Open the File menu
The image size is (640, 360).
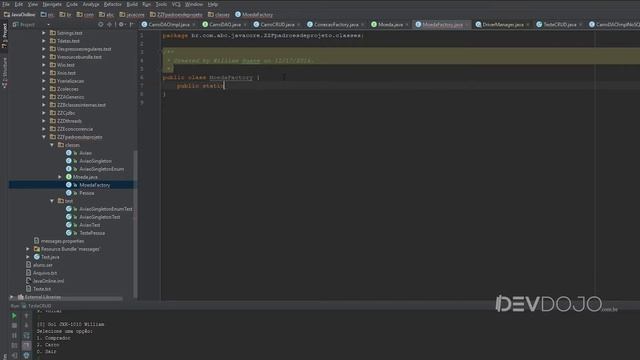[x=6, y=4]
